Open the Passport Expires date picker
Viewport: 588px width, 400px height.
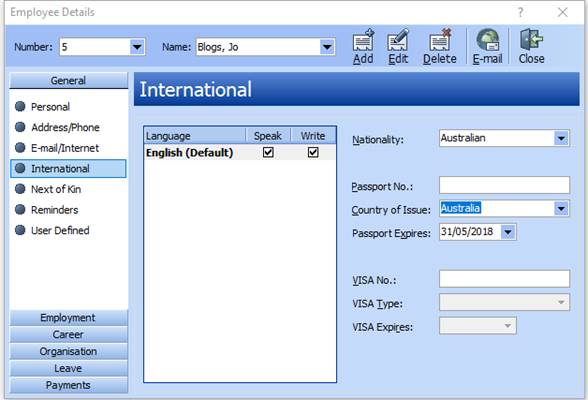click(508, 232)
